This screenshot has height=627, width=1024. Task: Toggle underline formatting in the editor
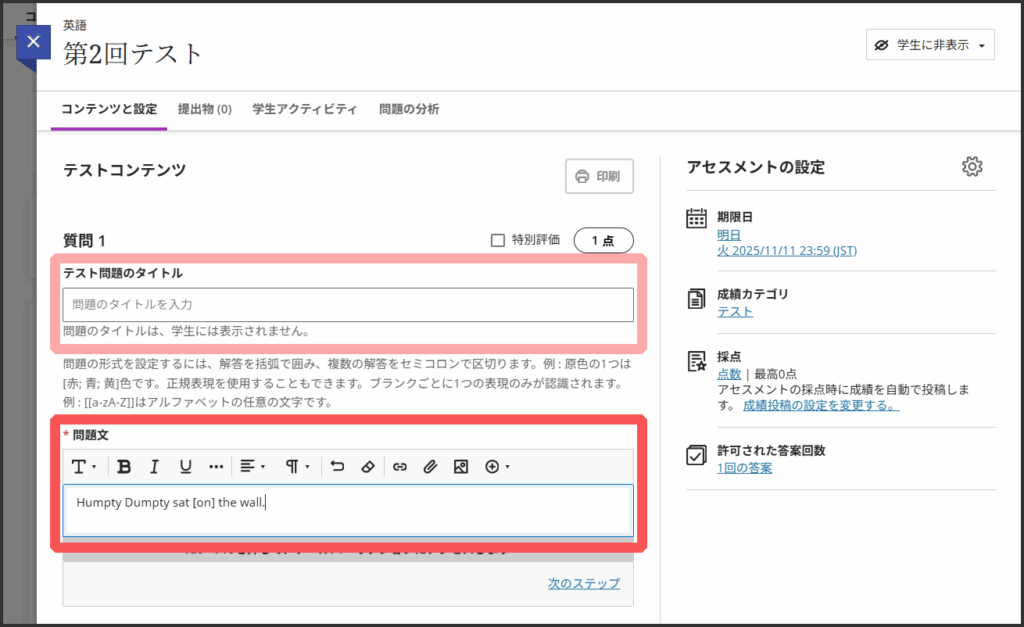[185, 466]
